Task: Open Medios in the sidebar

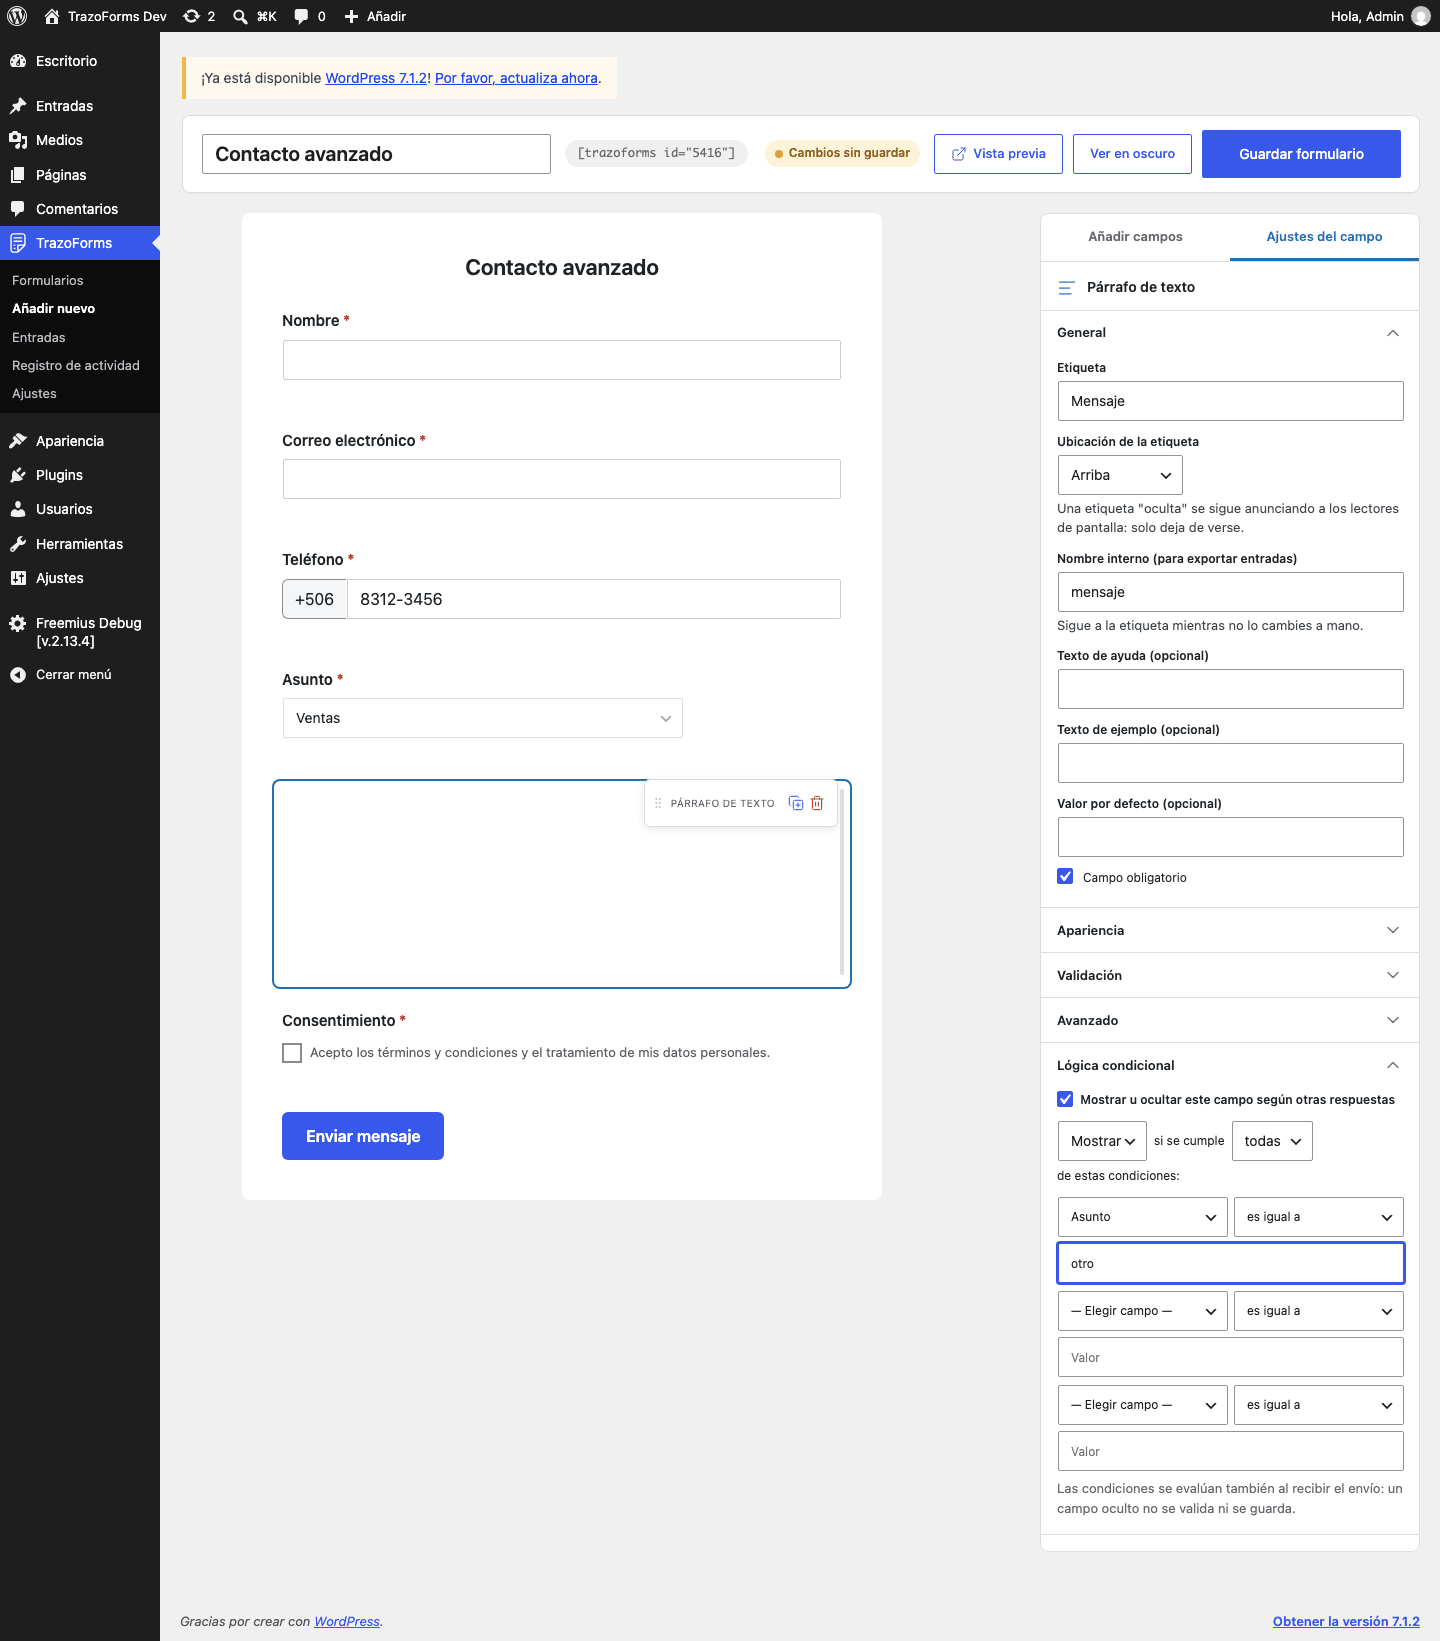Action: (x=80, y=140)
